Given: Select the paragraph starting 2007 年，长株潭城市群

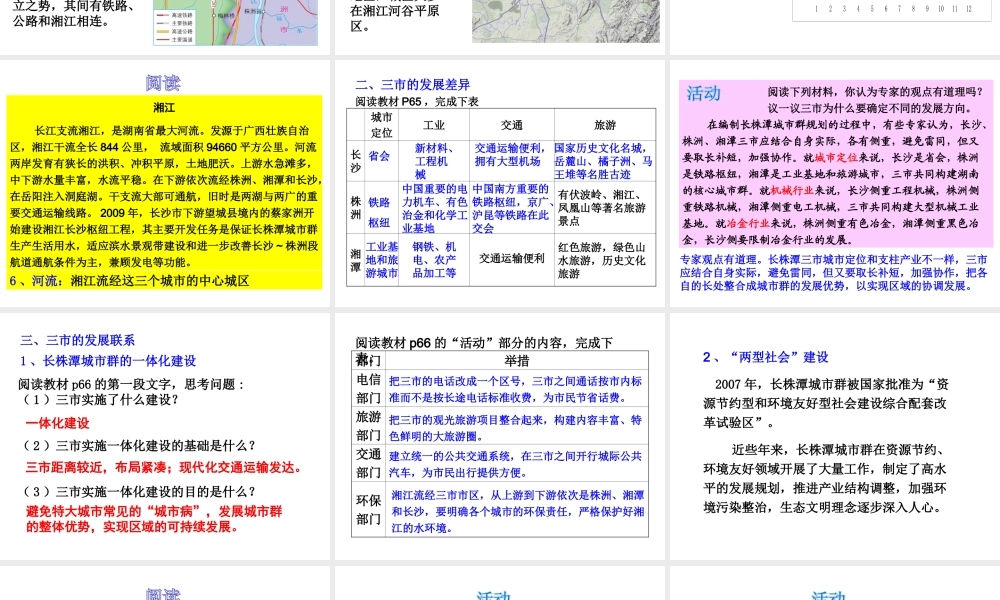Looking at the screenshot, I should (826, 404).
